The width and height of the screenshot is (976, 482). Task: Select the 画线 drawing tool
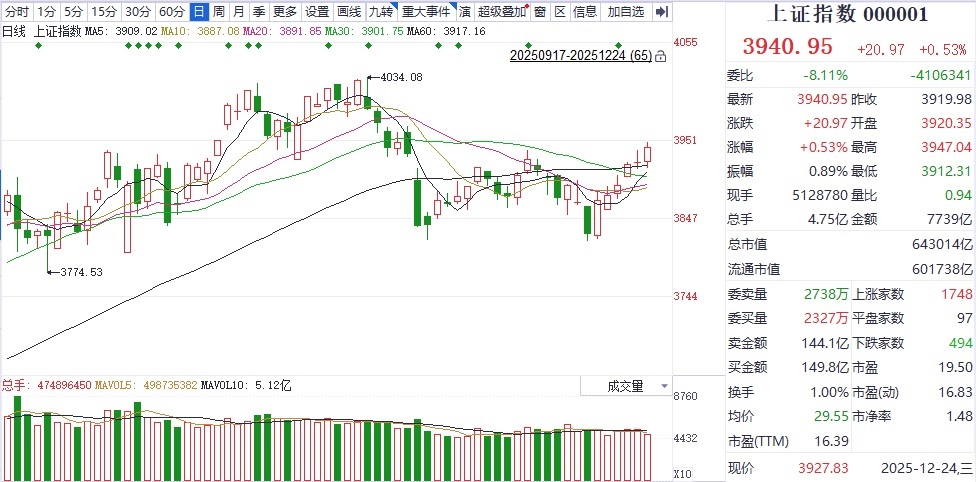point(349,12)
